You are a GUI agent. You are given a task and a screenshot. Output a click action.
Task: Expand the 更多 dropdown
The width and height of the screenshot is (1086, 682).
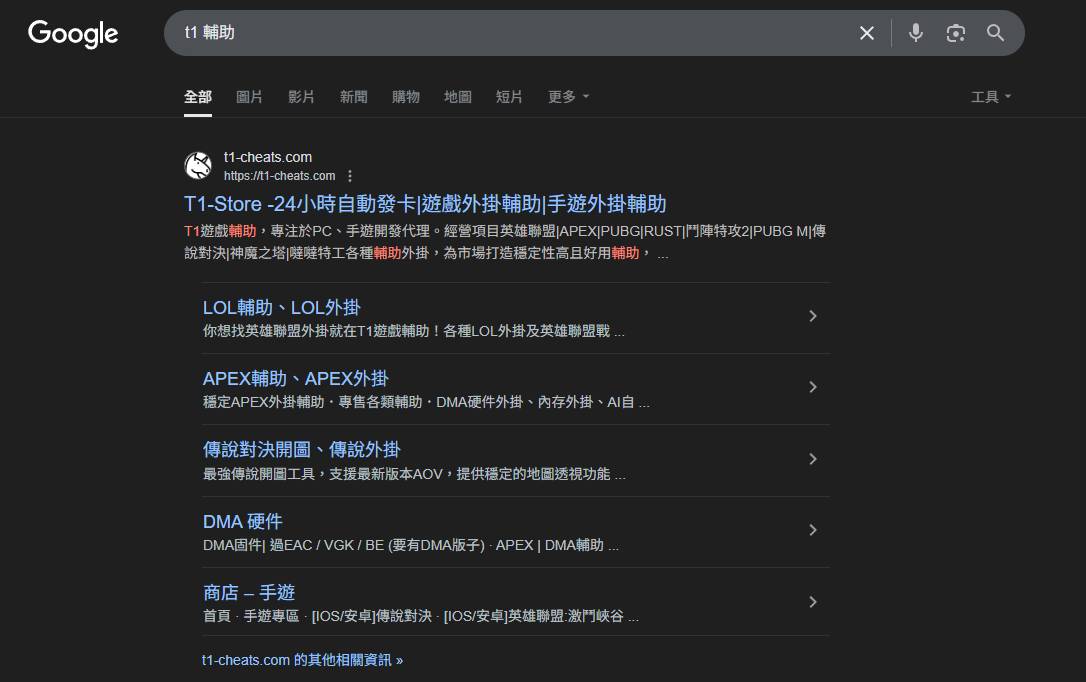[568, 97]
